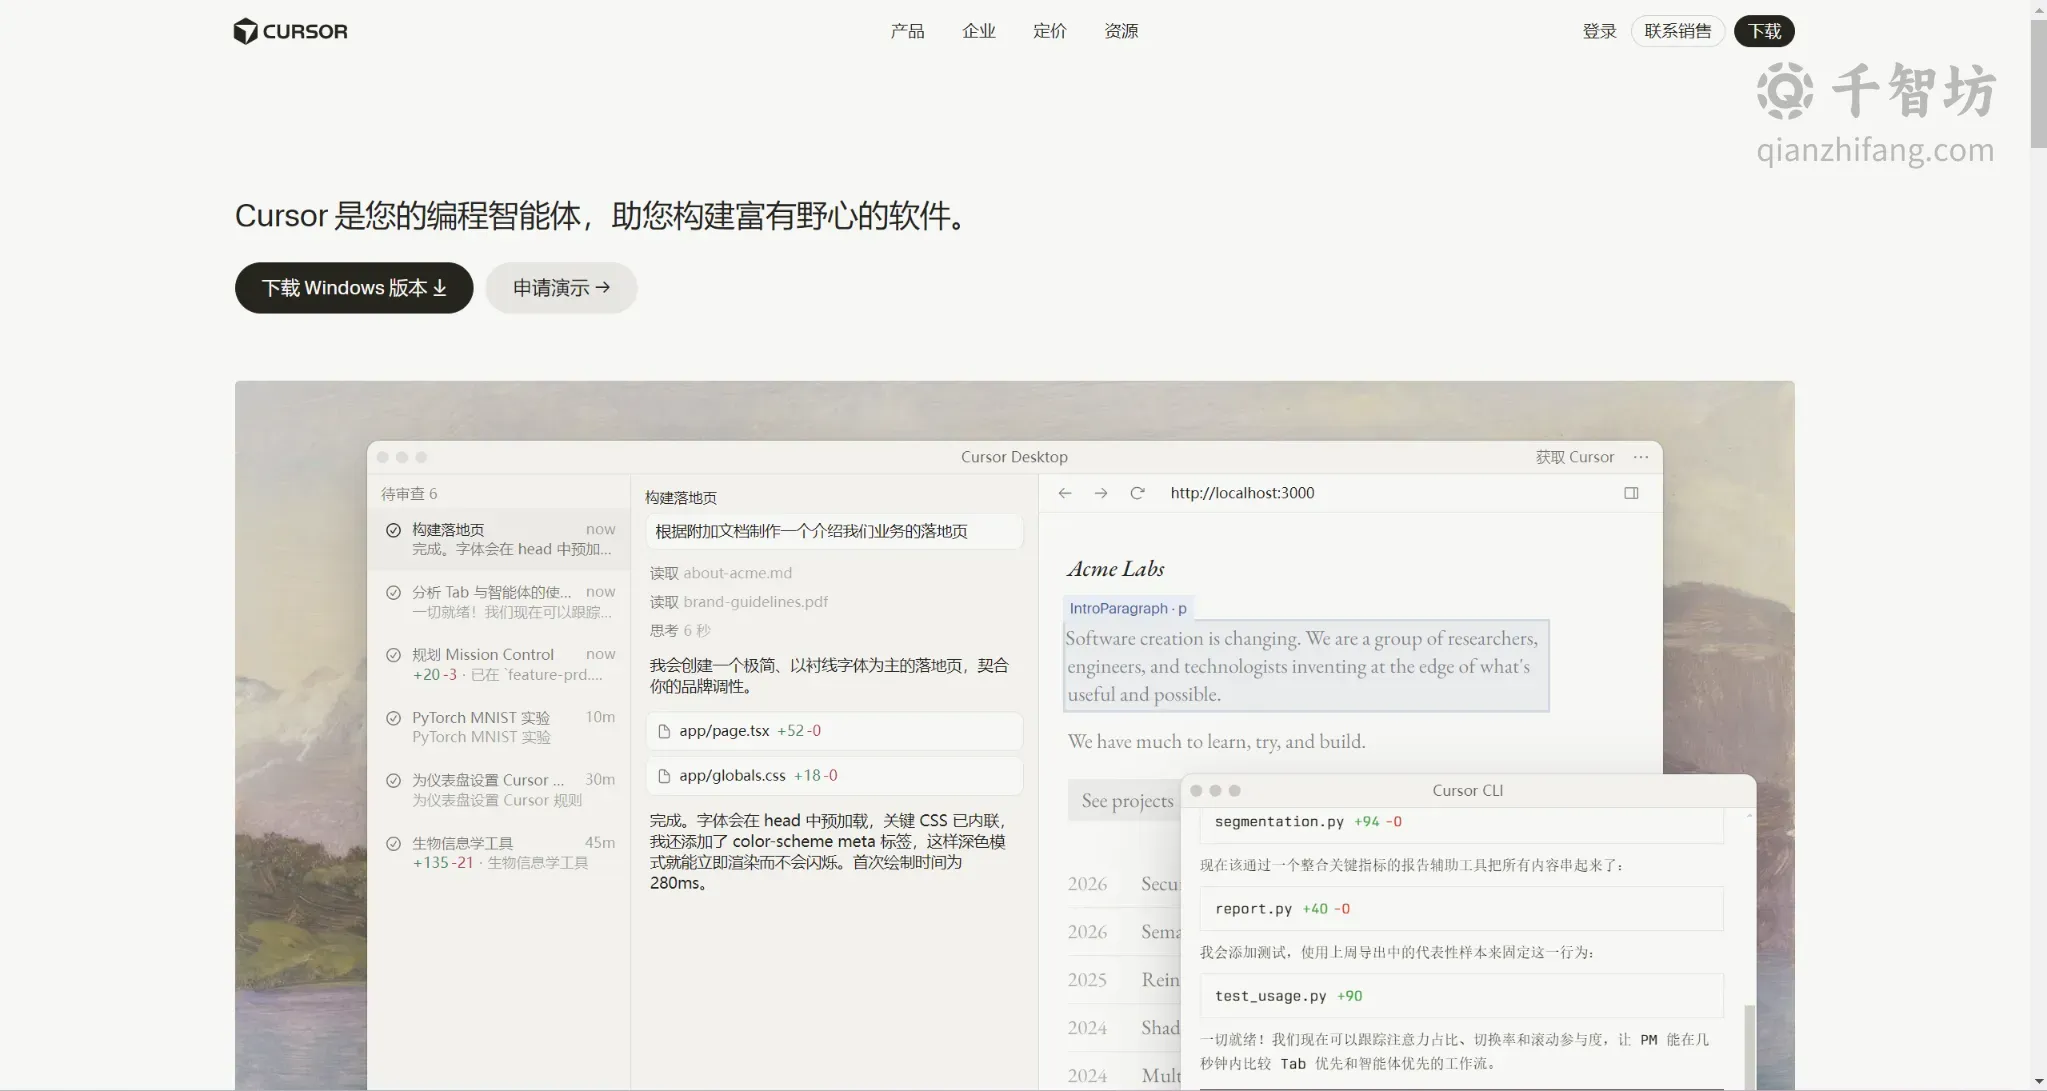Viewport: 2047px width, 1091px height.
Task: Select 规划 Mission Control task row
Action: [x=499, y=664]
